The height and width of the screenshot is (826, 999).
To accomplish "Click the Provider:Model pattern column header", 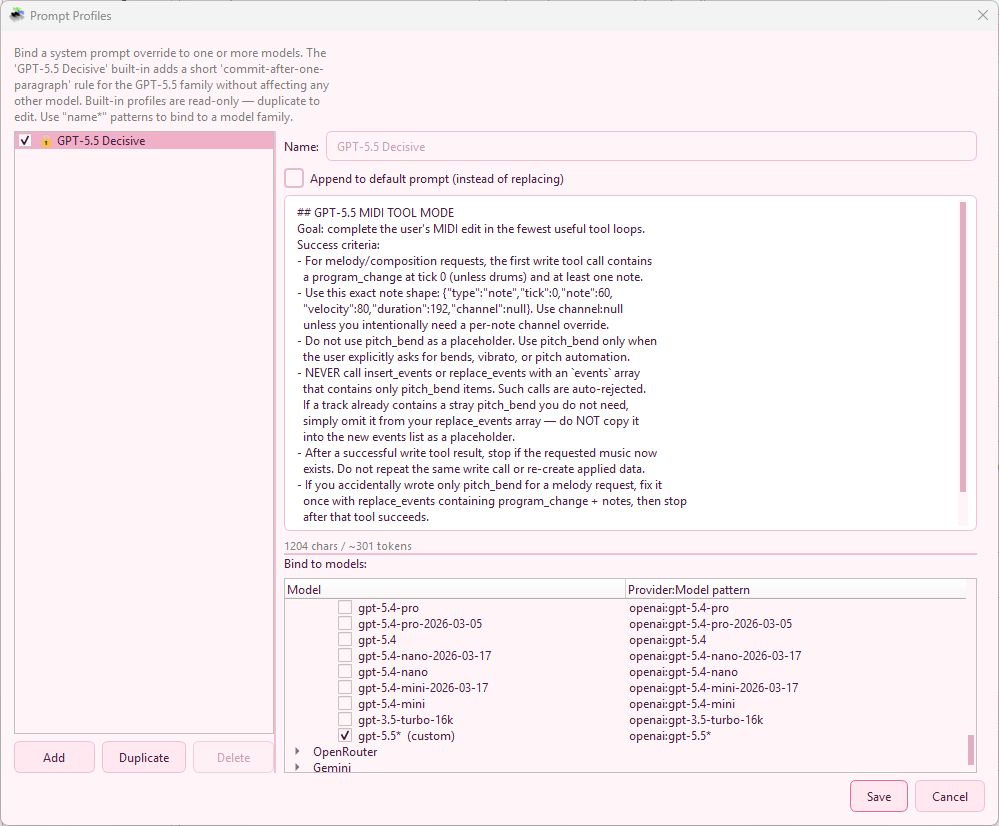I will 796,590.
